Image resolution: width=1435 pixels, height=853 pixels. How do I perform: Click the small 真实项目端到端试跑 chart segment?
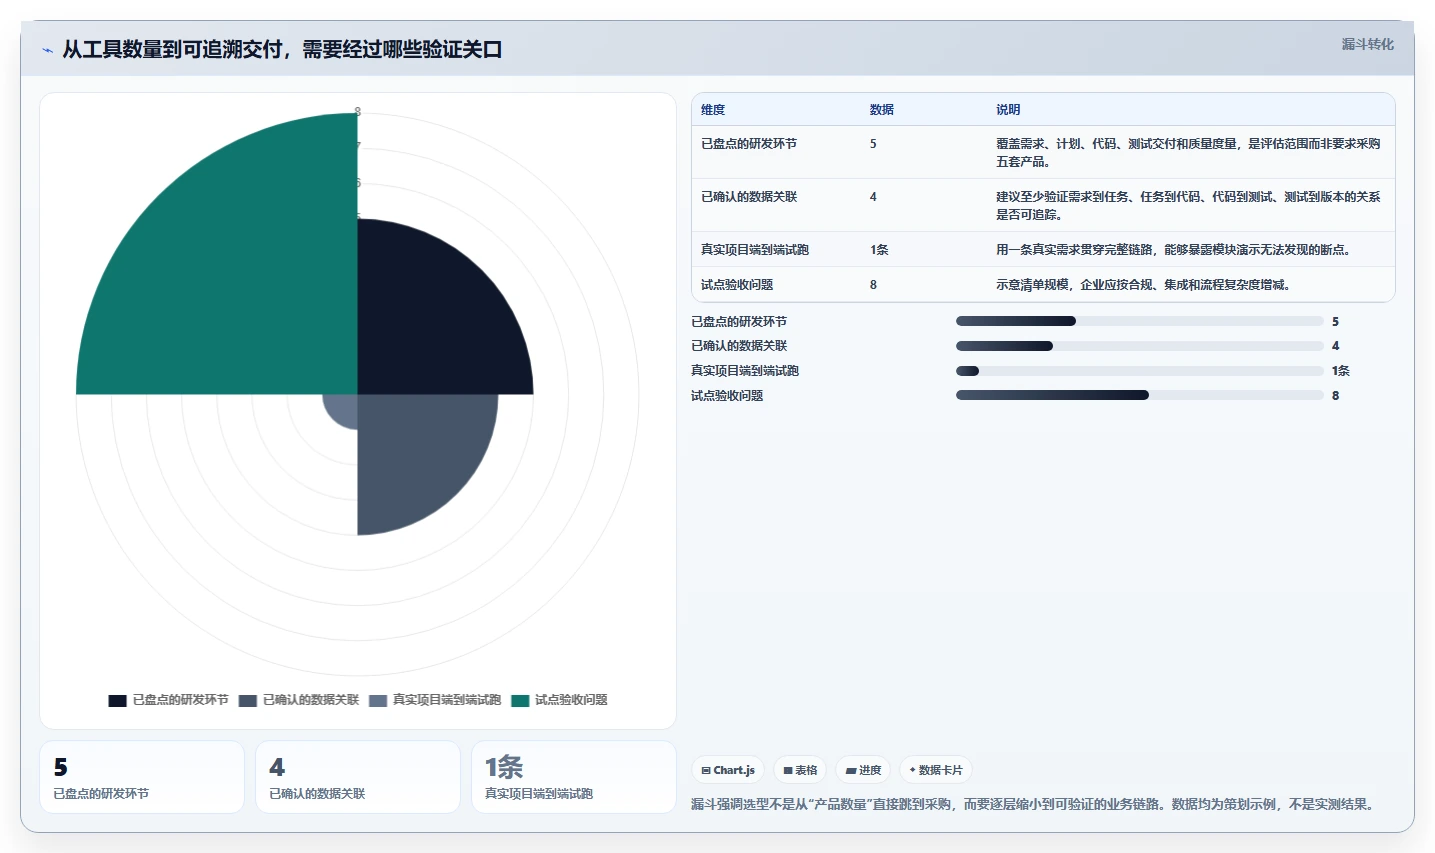pos(344,408)
